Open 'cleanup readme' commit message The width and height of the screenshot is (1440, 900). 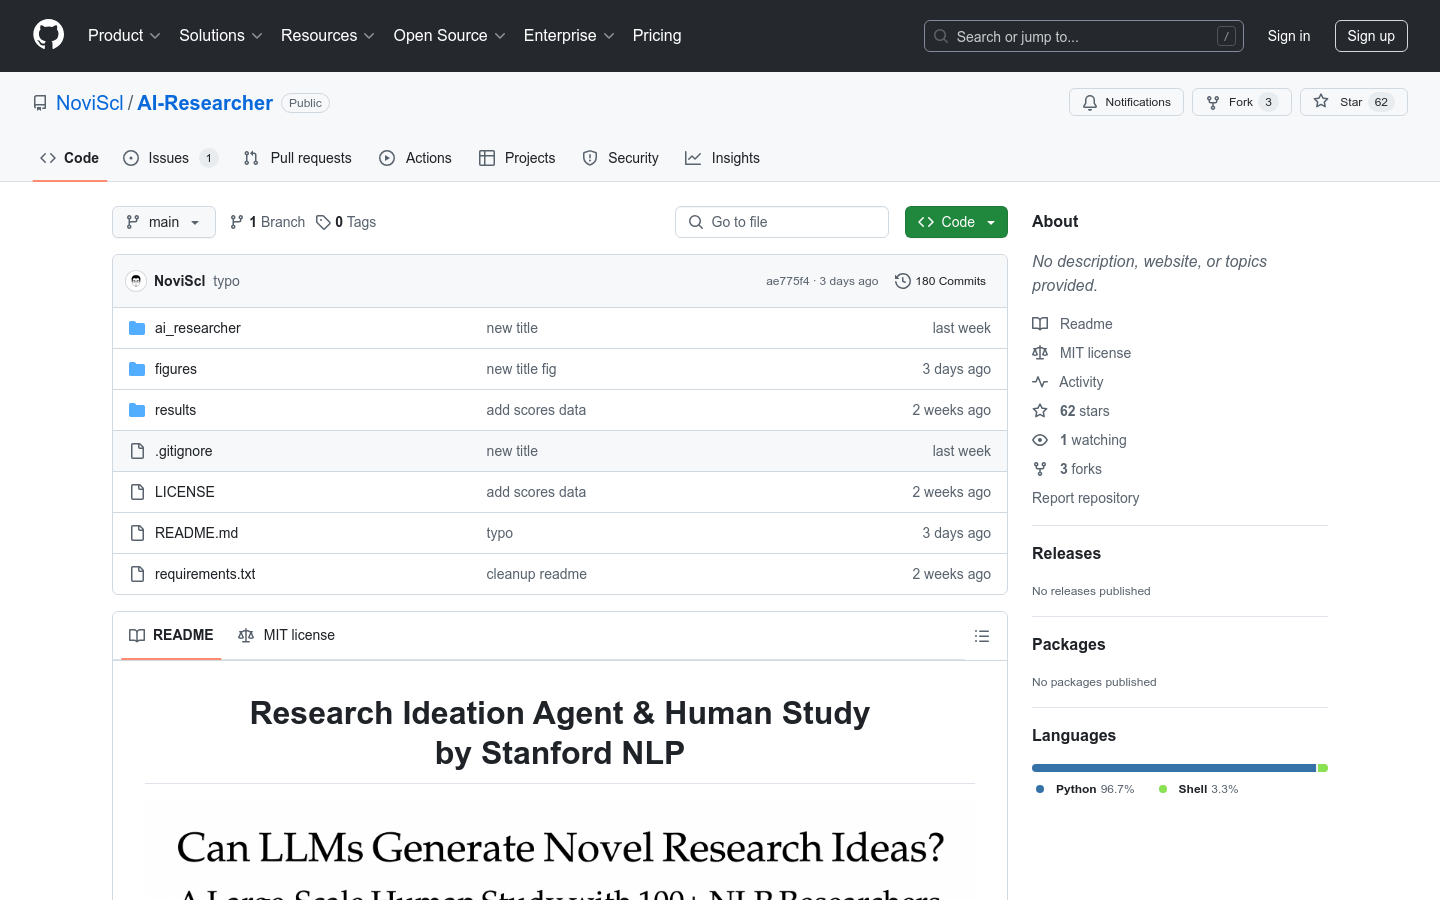[536, 574]
